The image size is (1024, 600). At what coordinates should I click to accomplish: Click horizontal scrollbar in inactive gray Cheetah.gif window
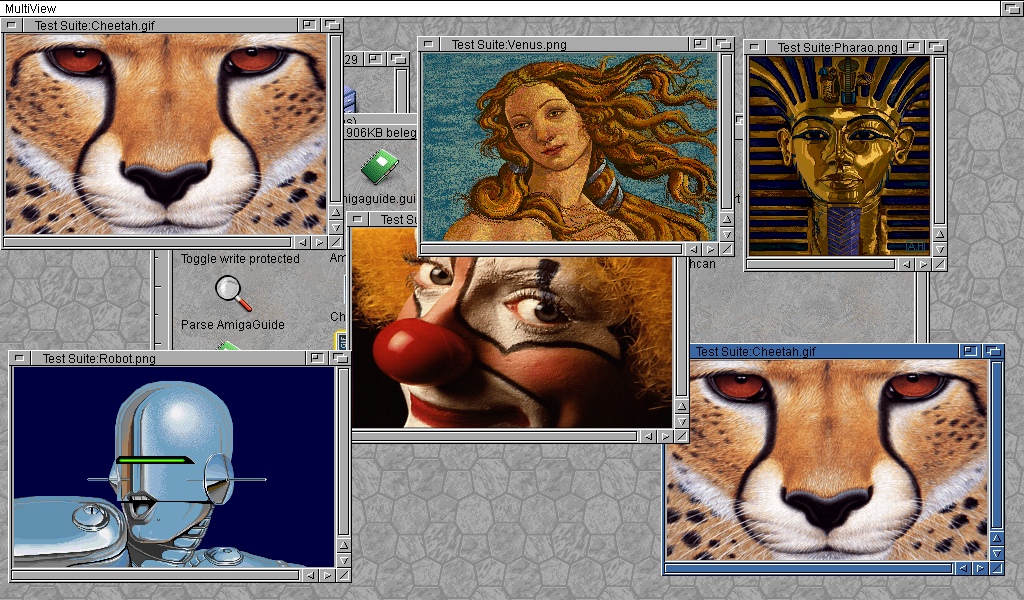148,242
